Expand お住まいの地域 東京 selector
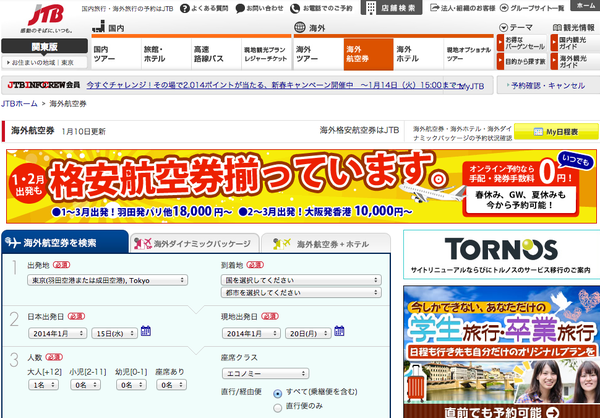The height and width of the screenshot is (418, 600). (x=45, y=62)
